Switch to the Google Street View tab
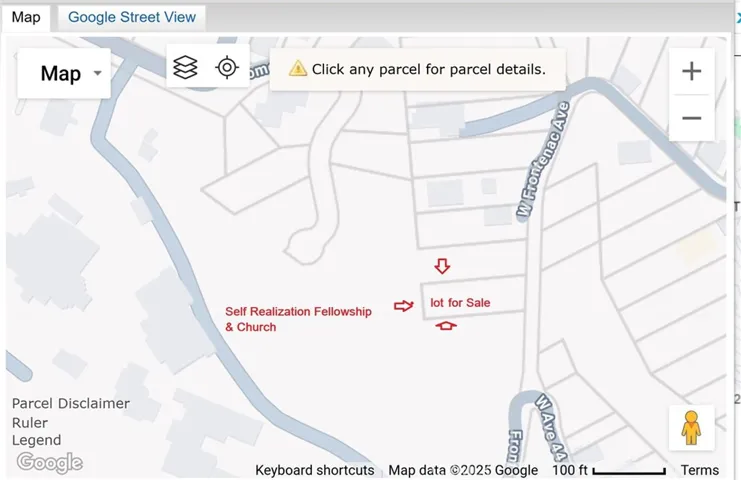 tap(131, 17)
